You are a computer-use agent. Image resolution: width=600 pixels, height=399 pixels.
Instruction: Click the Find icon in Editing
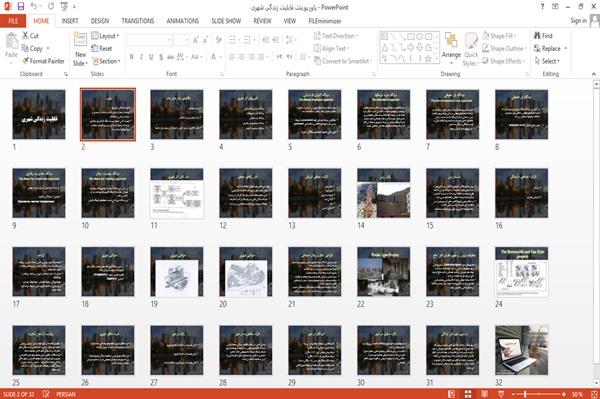[537, 36]
